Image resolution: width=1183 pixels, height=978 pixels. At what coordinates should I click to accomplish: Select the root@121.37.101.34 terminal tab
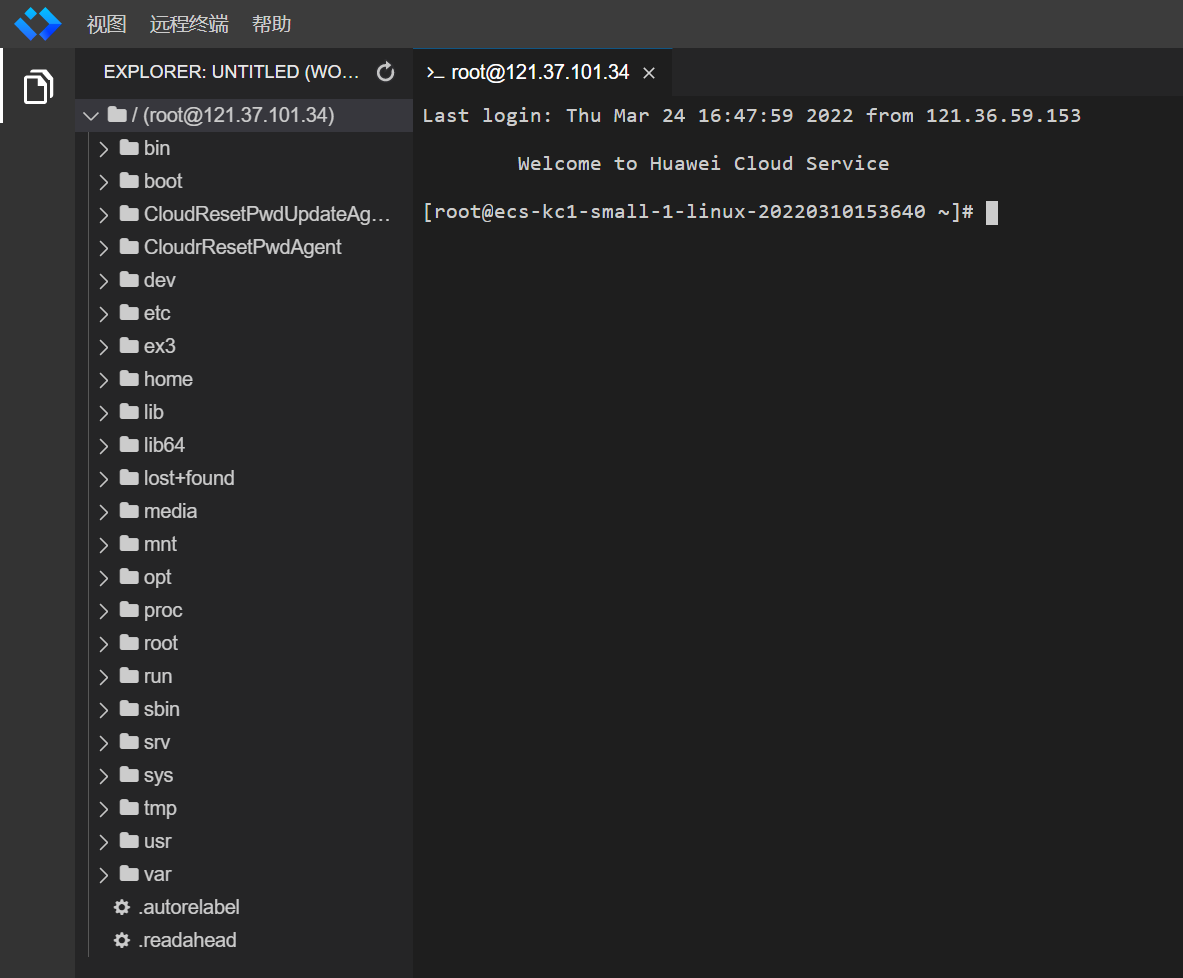click(542, 72)
